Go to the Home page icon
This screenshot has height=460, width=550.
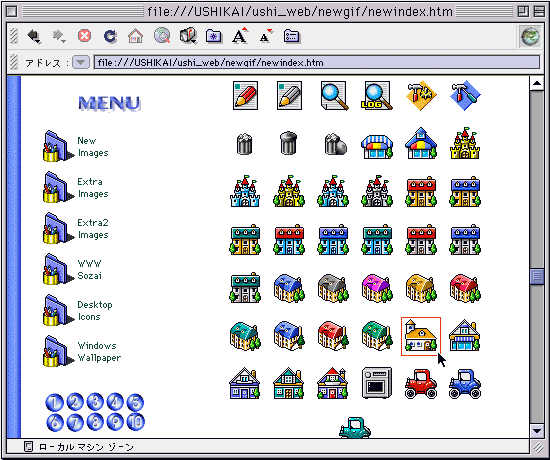136,36
